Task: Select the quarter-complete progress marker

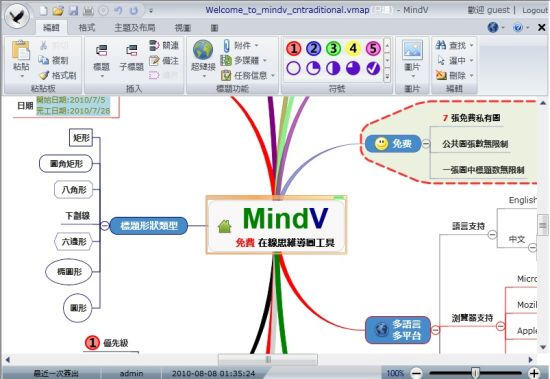Action: pos(313,68)
